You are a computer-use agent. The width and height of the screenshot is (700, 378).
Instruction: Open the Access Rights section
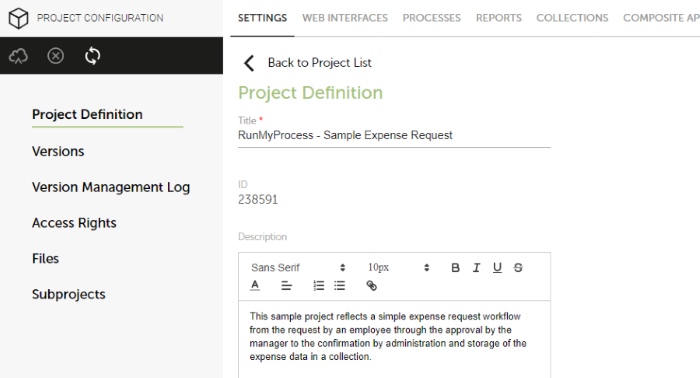pos(74,223)
